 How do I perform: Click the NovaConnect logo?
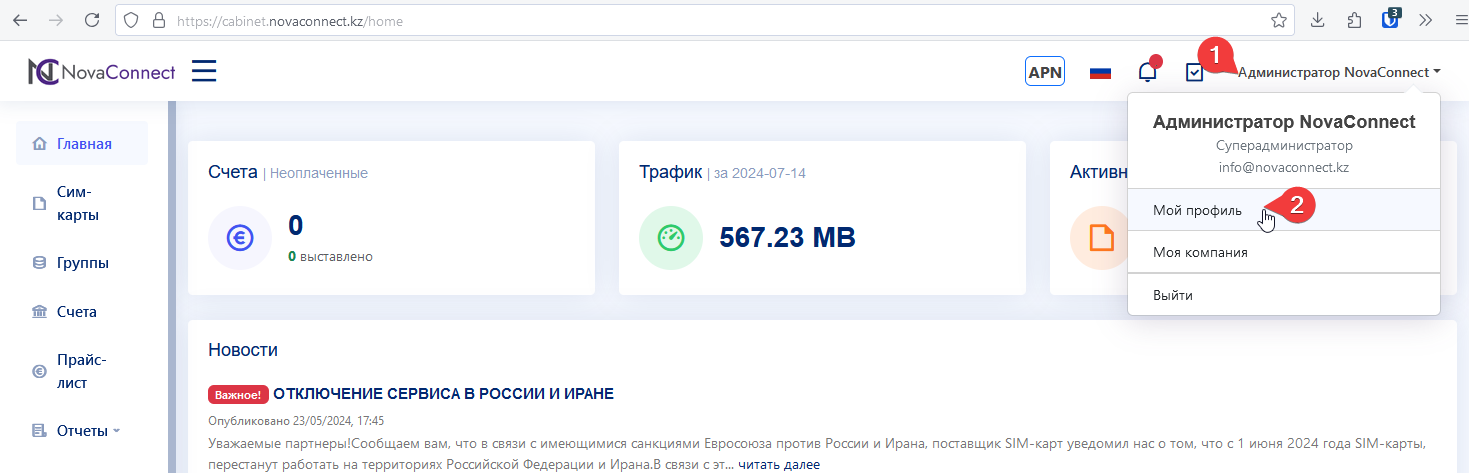[x=101, y=72]
